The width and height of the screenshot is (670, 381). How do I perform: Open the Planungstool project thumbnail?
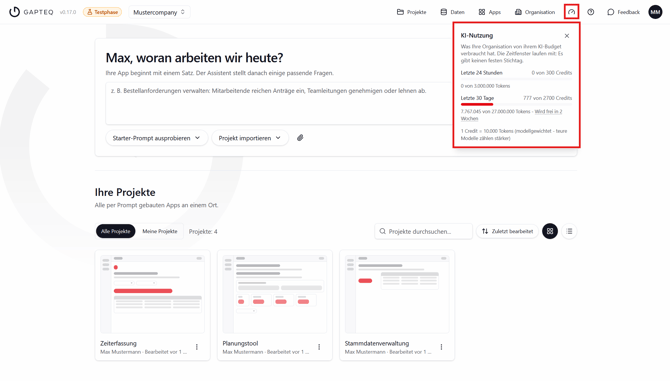tap(275, 294)
